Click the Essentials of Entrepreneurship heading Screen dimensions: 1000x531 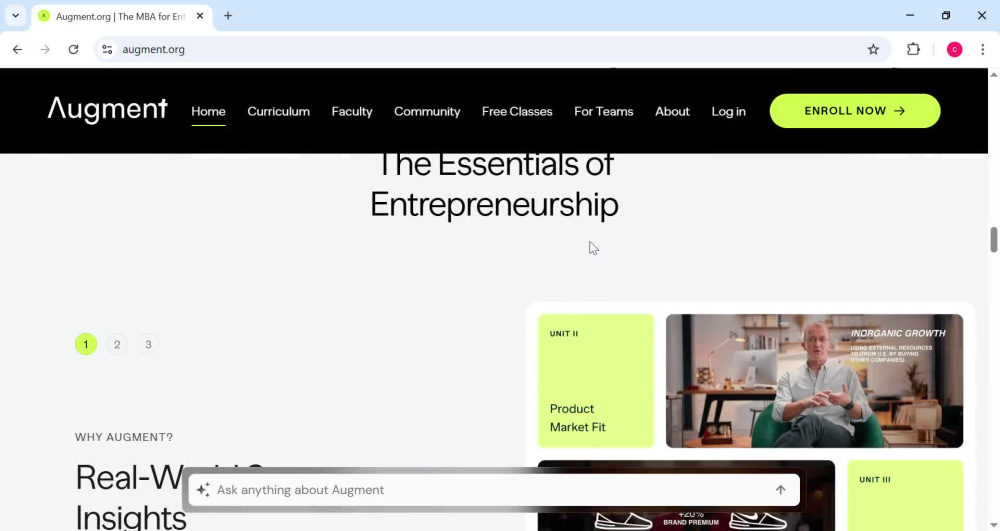(494, 185)
